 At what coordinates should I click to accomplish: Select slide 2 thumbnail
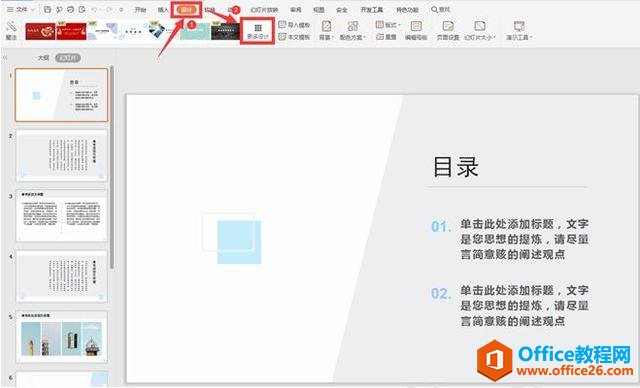pos(62,155)
